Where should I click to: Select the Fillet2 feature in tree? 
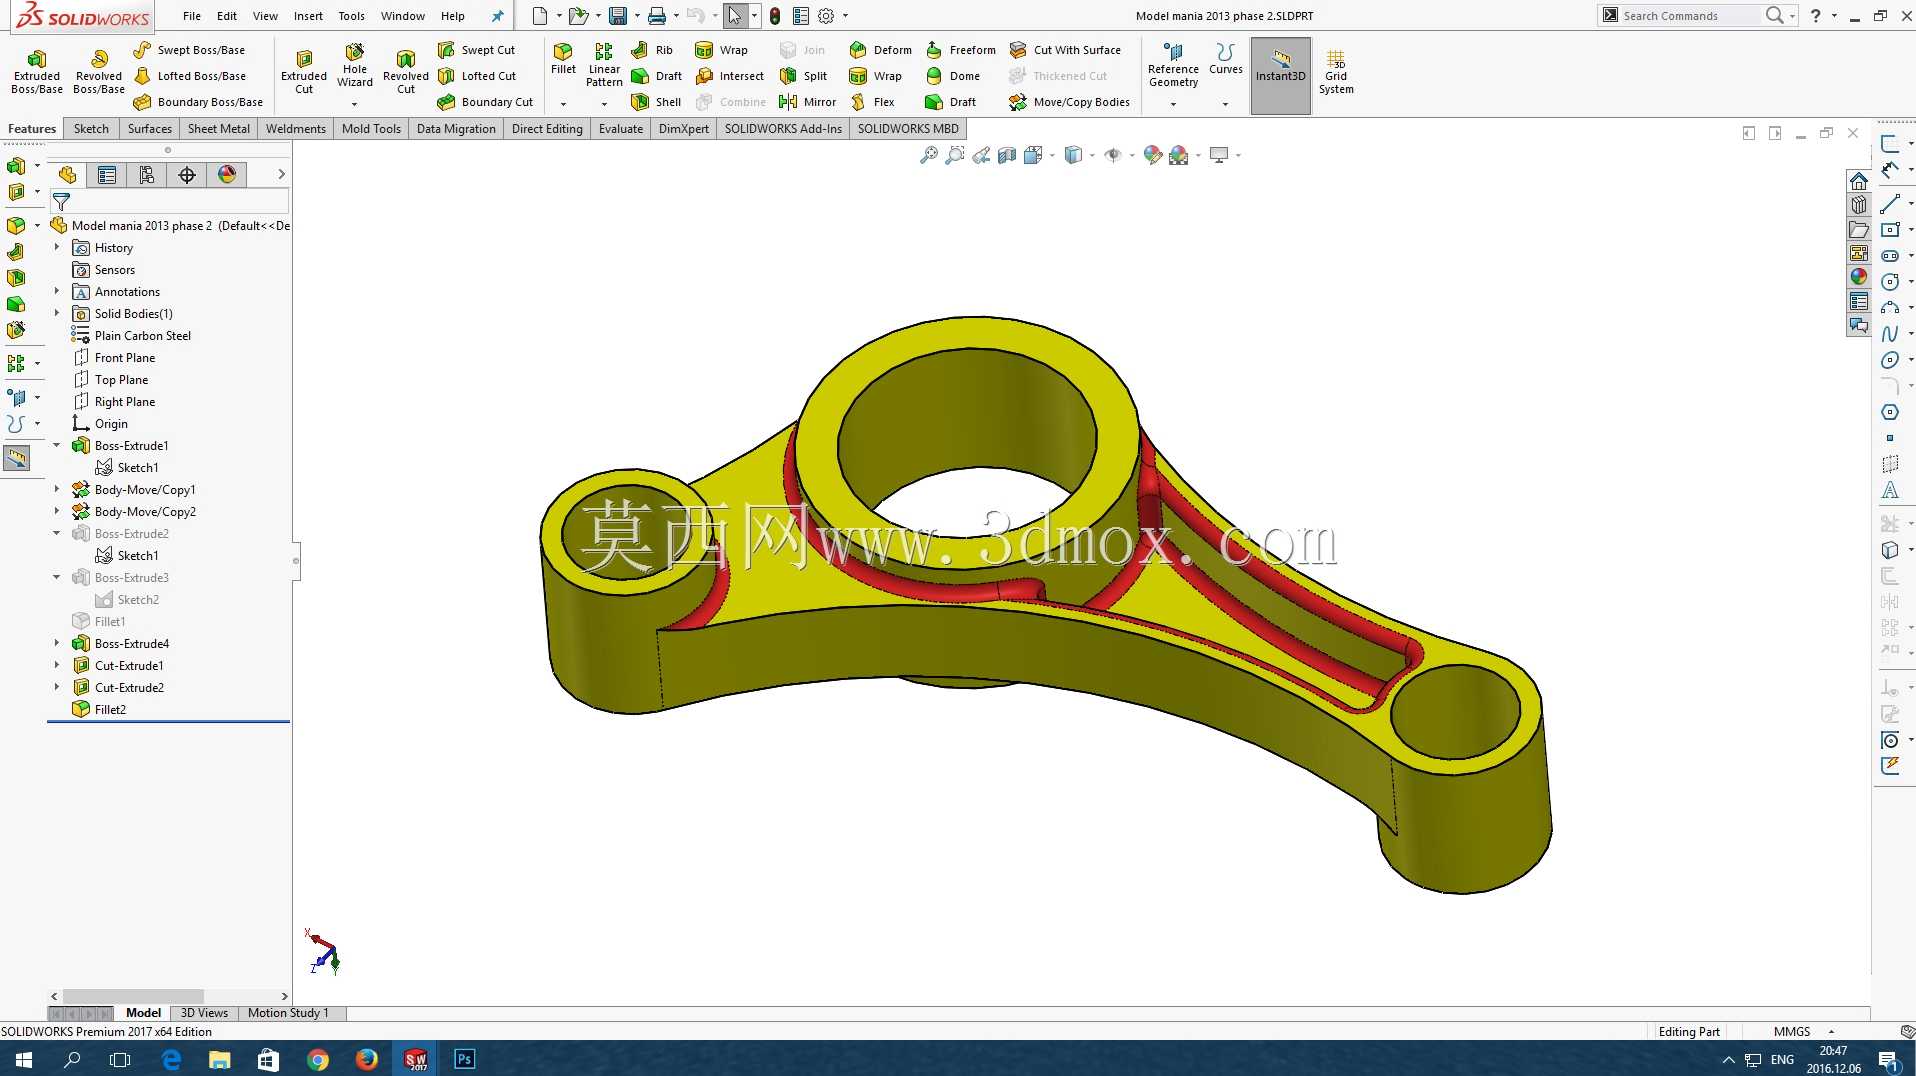[x=99, y=709]
